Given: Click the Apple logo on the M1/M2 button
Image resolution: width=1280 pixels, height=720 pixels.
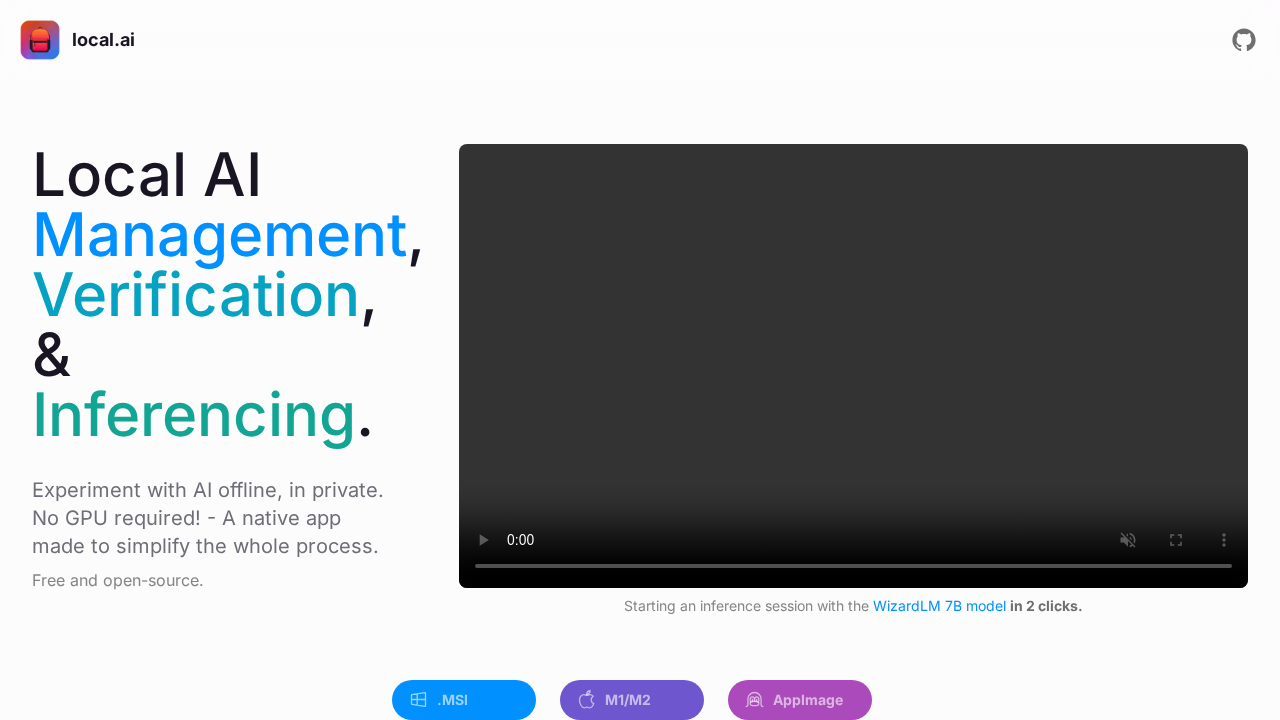Looking at the screenshot, I should click(x=587, y=700).
